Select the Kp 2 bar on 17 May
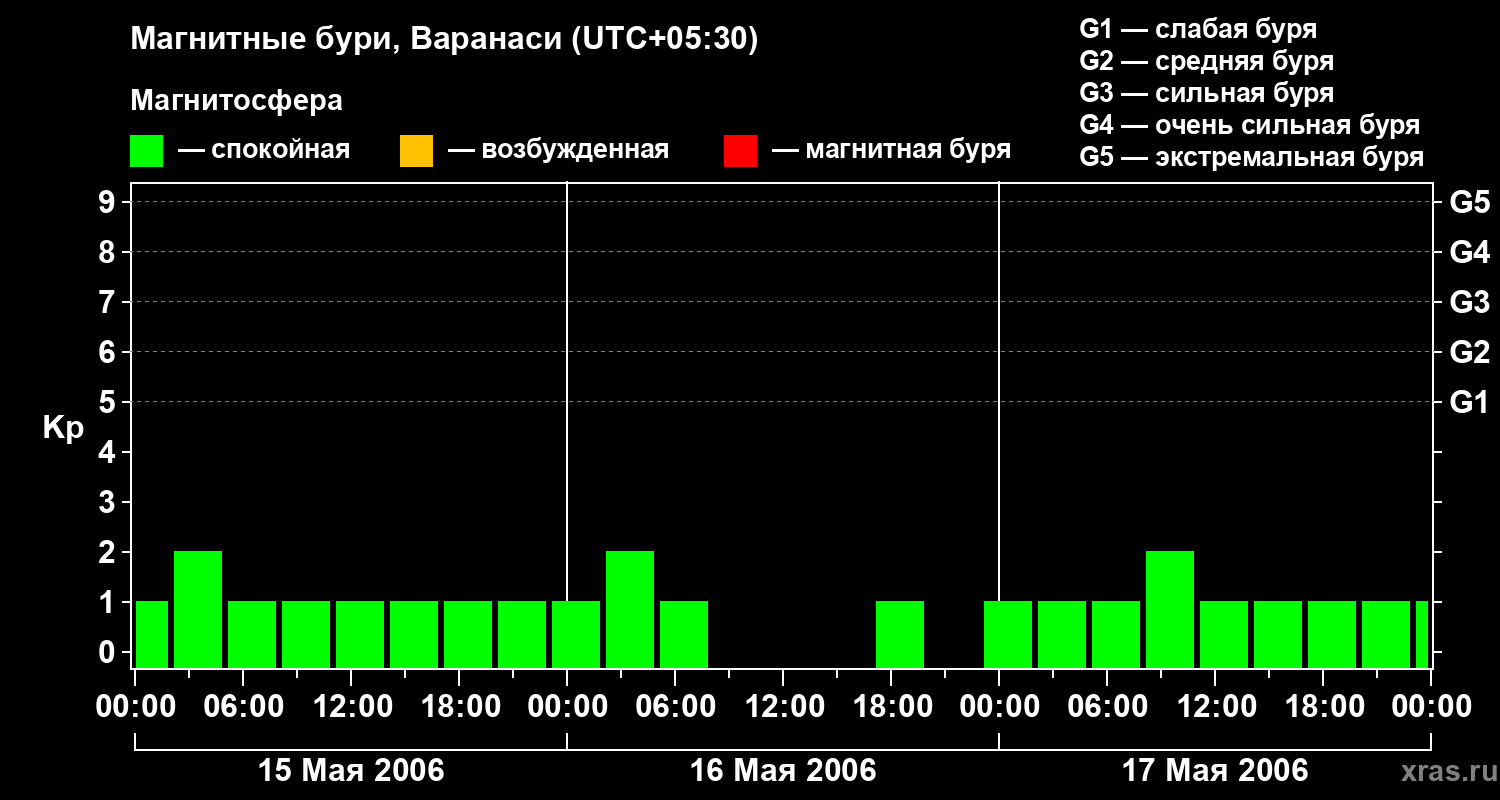 click(x=1170, y=609)
